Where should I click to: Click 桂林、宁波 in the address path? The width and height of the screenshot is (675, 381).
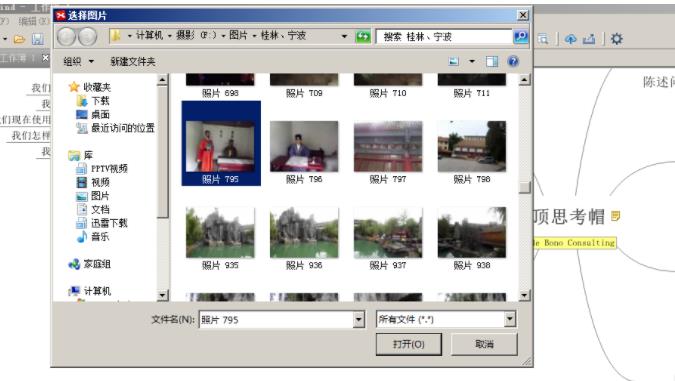click(x=283, y=36)
